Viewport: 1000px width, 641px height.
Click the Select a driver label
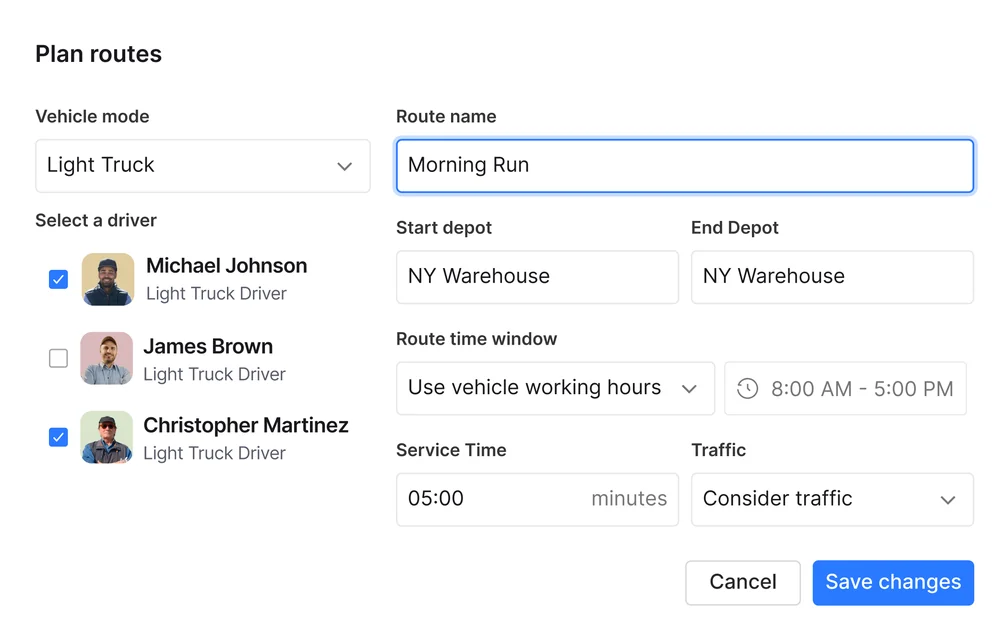[x=96, y=220]
